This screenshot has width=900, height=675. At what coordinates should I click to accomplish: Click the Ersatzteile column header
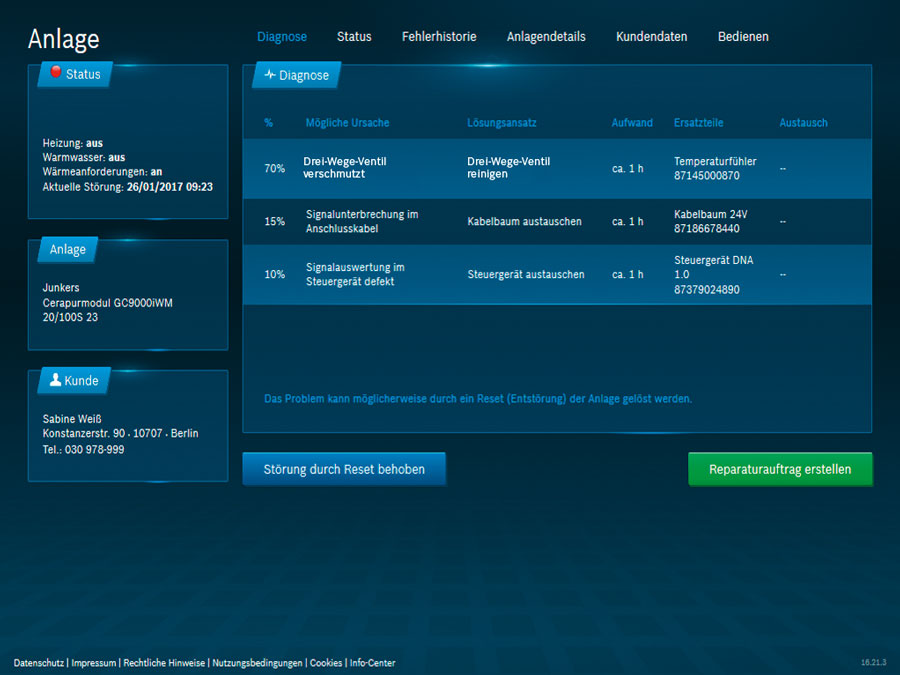[699, 122]
